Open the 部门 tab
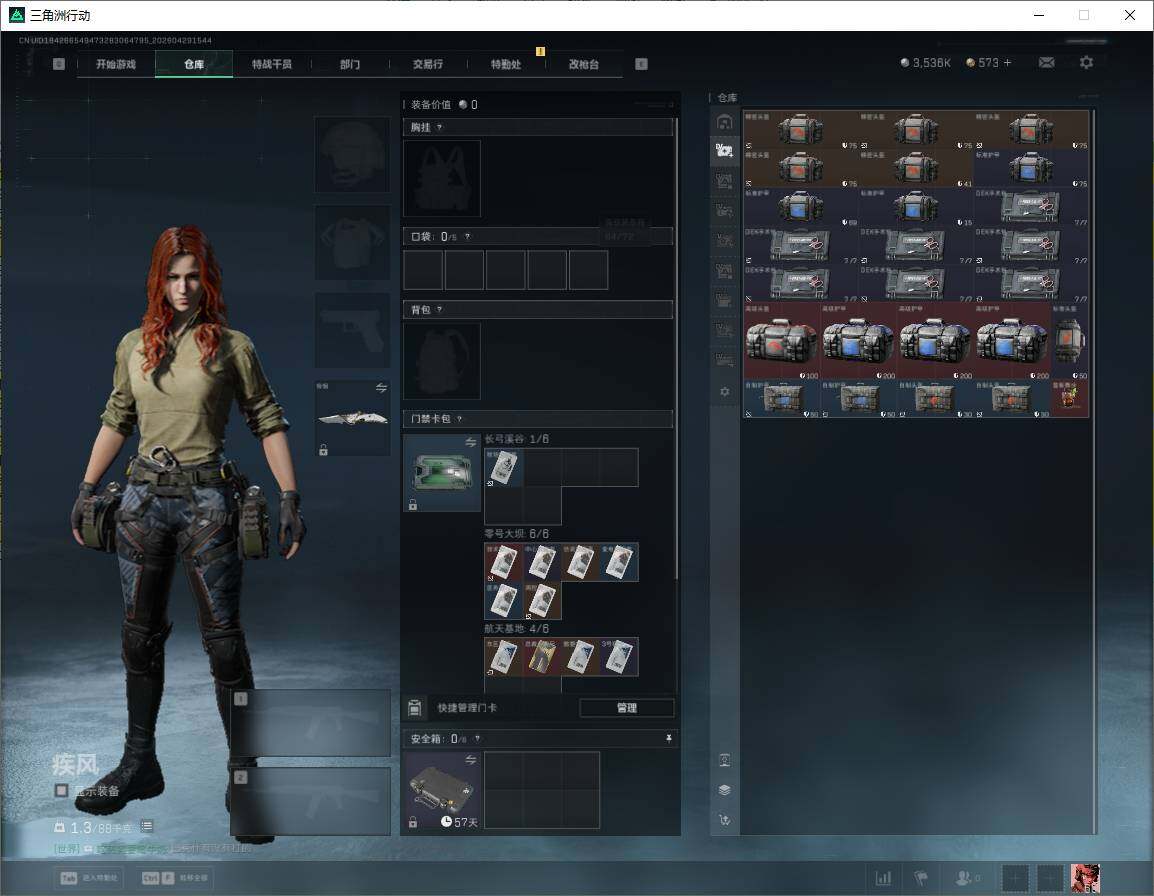 click(x=350, y=64)
